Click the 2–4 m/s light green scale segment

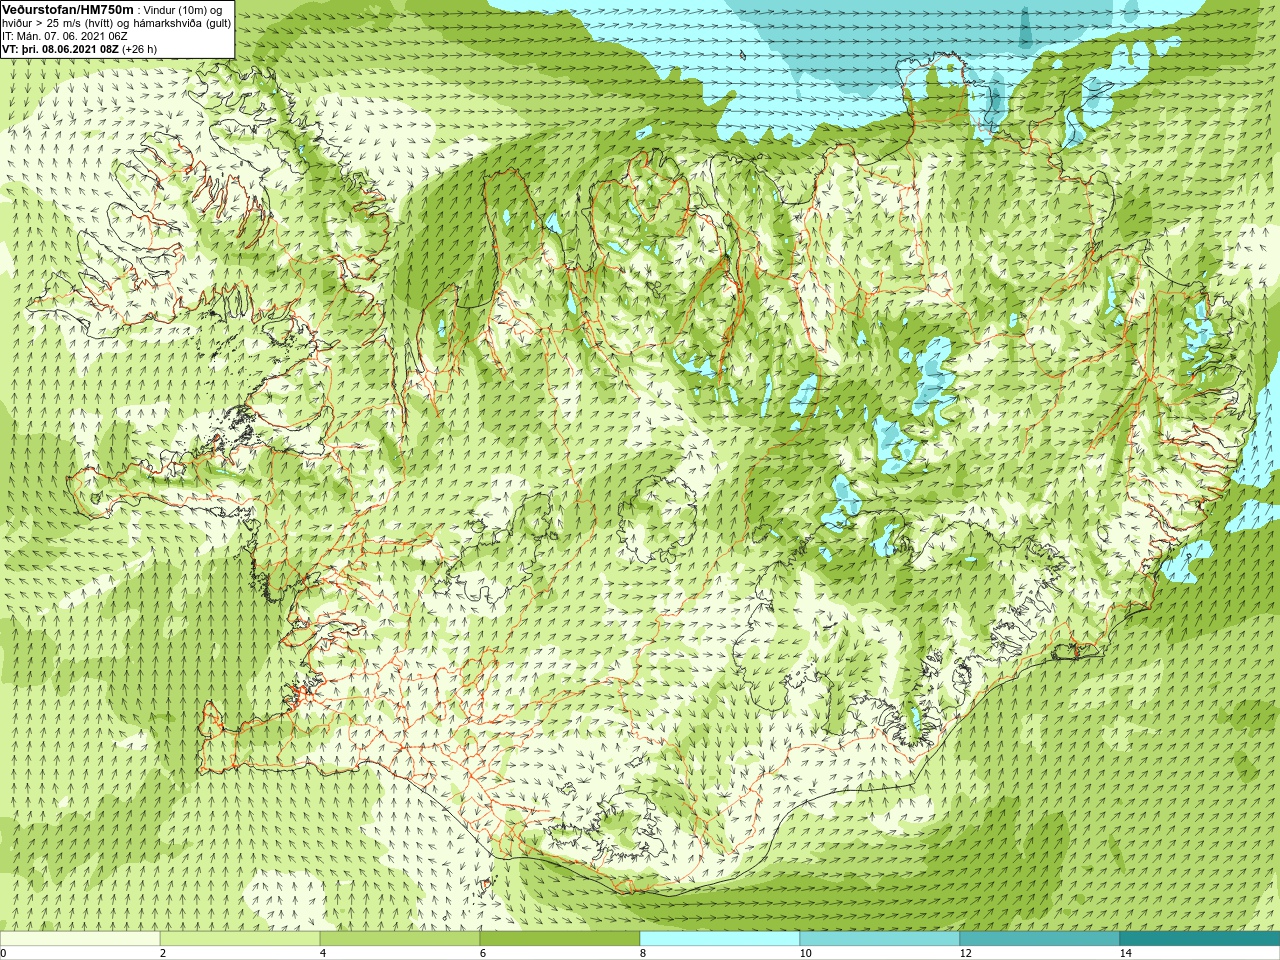click(x=240, y=939)
